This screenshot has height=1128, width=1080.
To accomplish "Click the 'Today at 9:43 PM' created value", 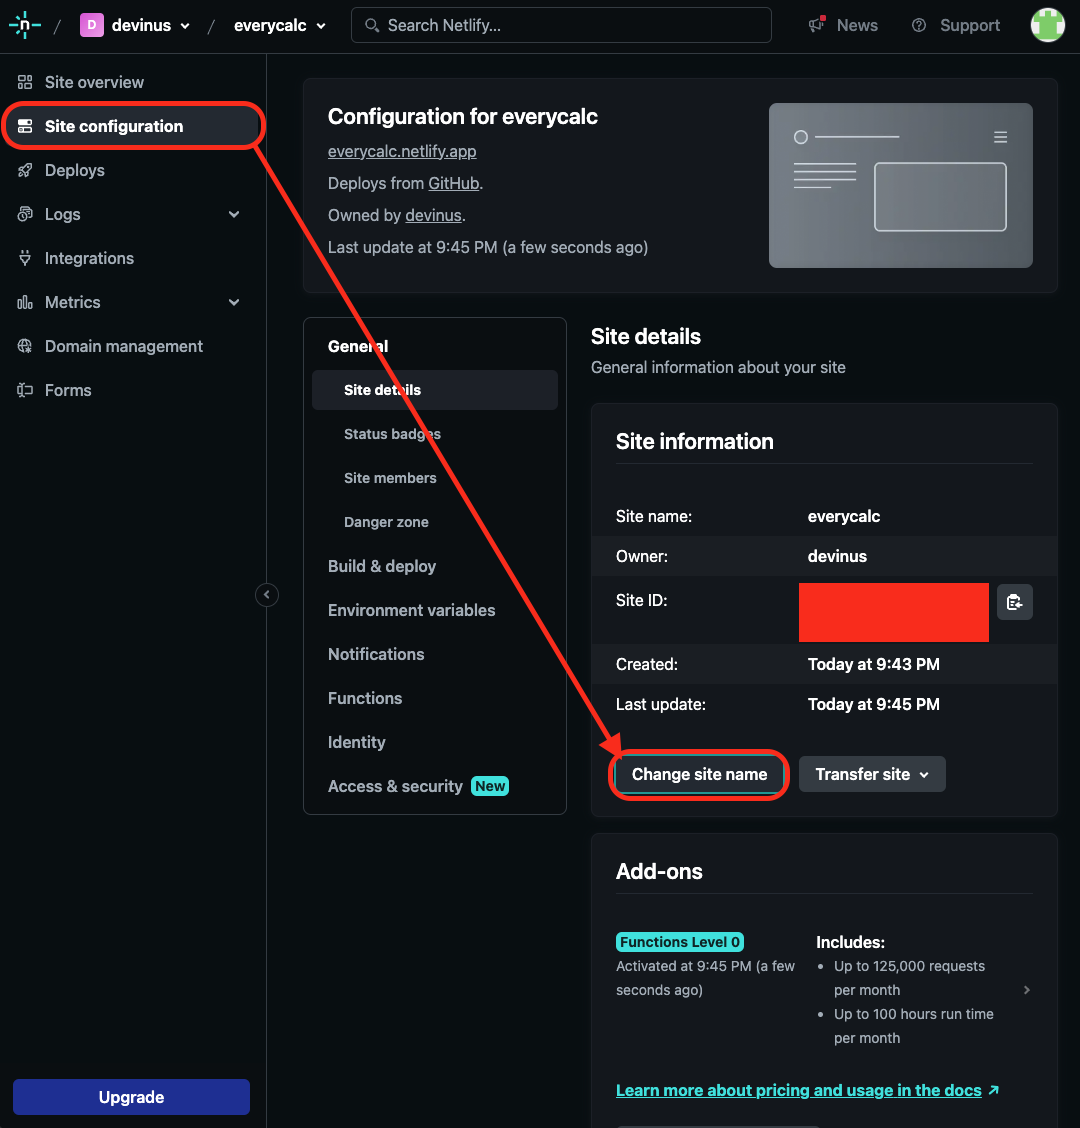I will (873, 664).
